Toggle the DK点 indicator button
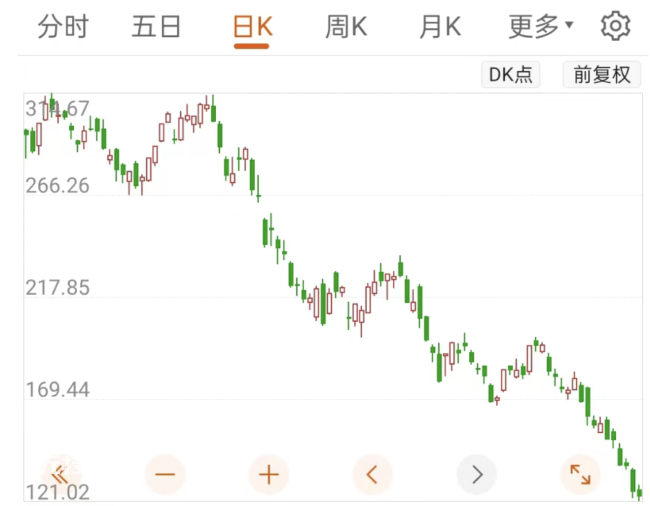Image resolution: width=650 pixels, height=506 pixels. pyautogui.click(x=511, y=75)
